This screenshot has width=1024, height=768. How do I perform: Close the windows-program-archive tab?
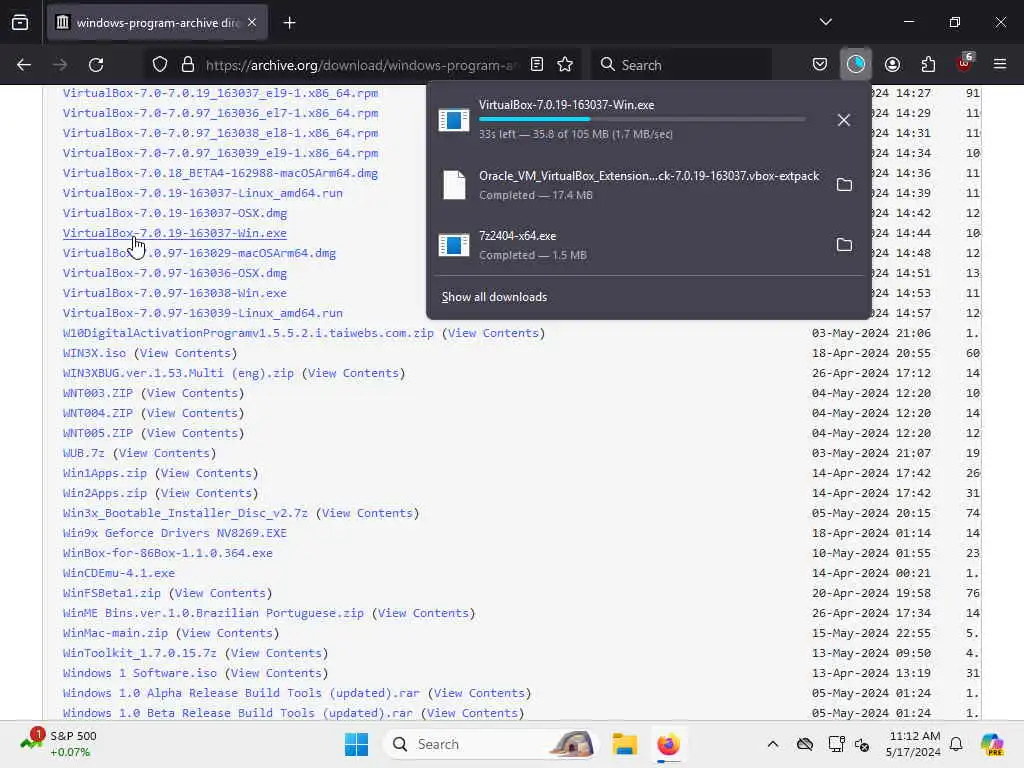(x=252, y=23)
